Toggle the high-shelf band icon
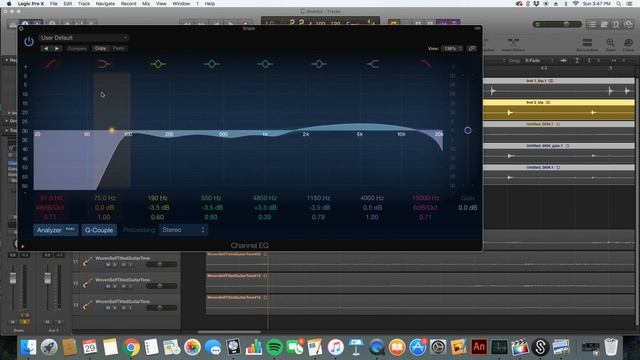This screenshot has height=360, width=640. tap(373, 64)
